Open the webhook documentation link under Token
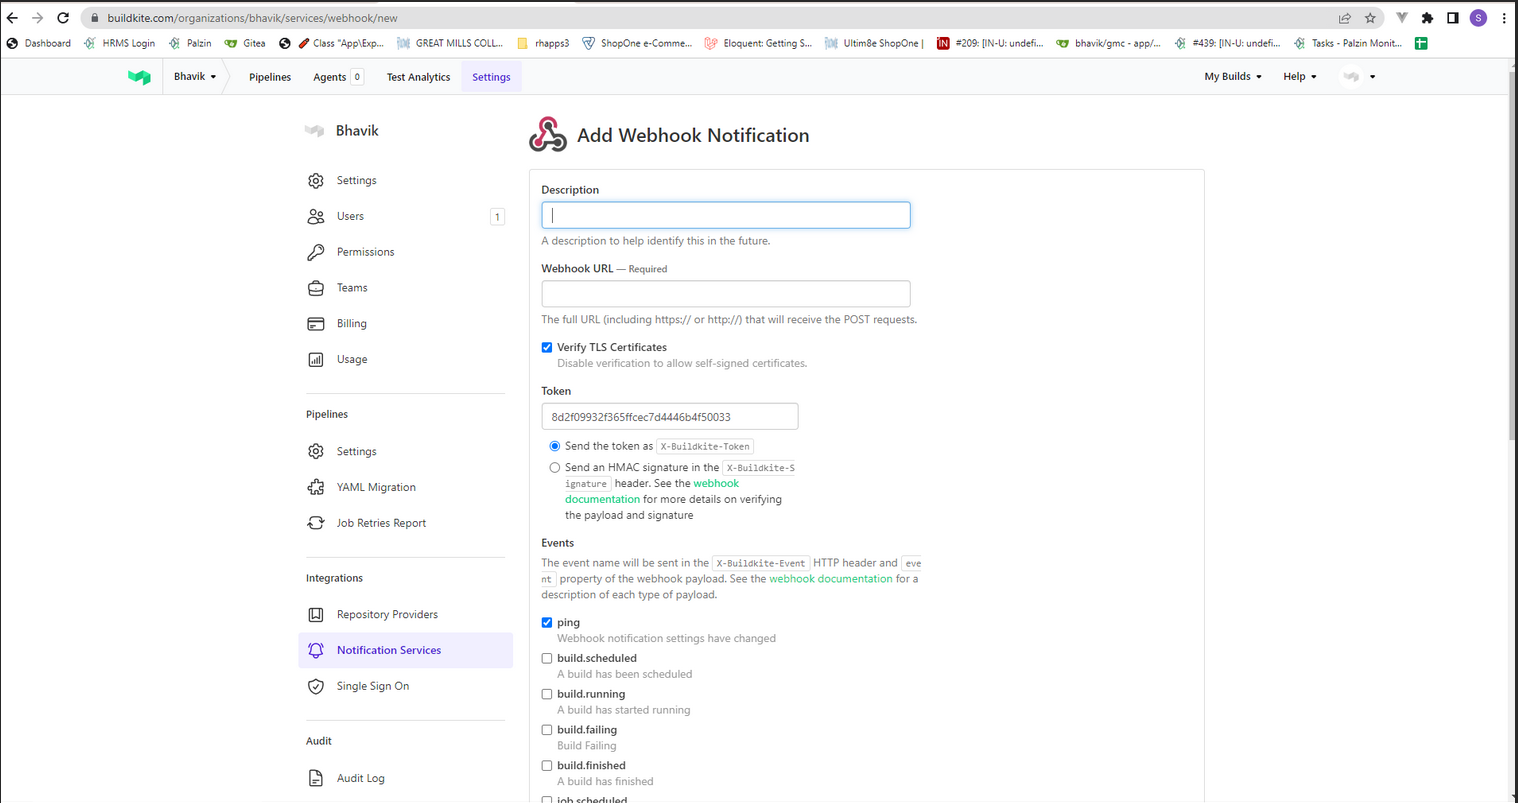The image size is (1518, 803). [652, 492]
